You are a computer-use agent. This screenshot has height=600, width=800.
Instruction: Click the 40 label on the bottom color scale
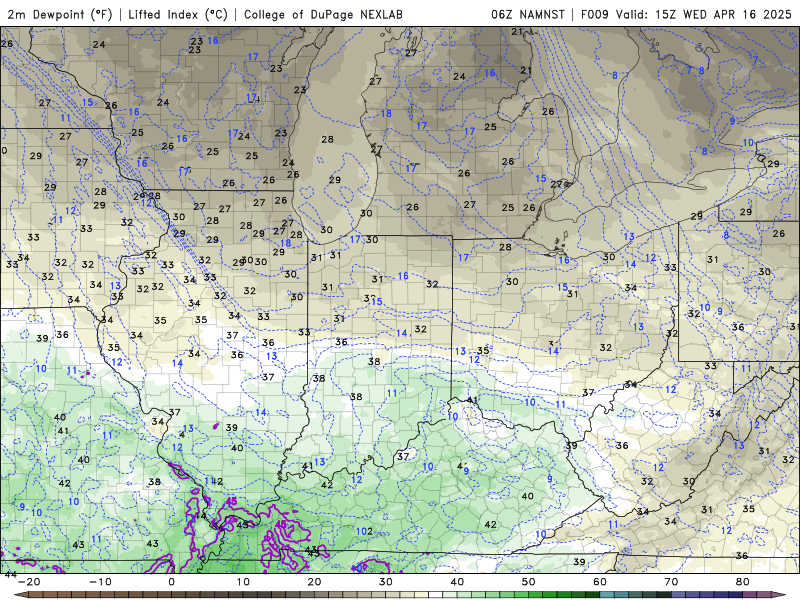(x=457, y=582)
